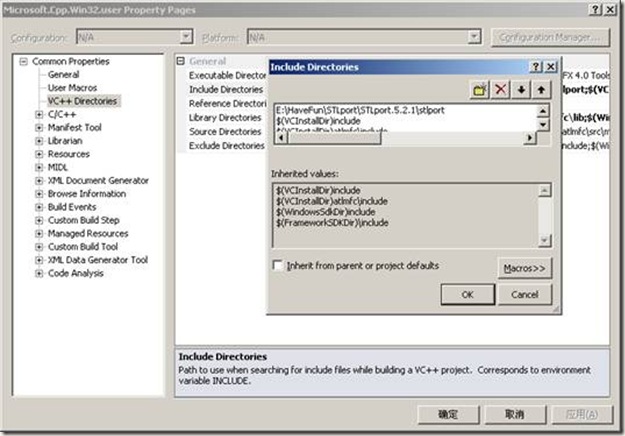Click the Property Pages help question mark

coord(595,10)
